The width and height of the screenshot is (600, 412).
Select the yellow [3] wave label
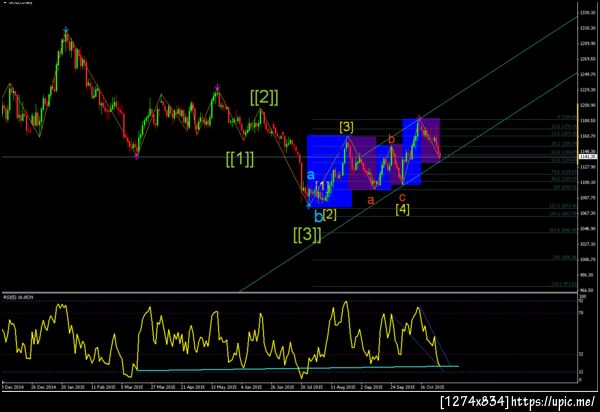[346, 127]
